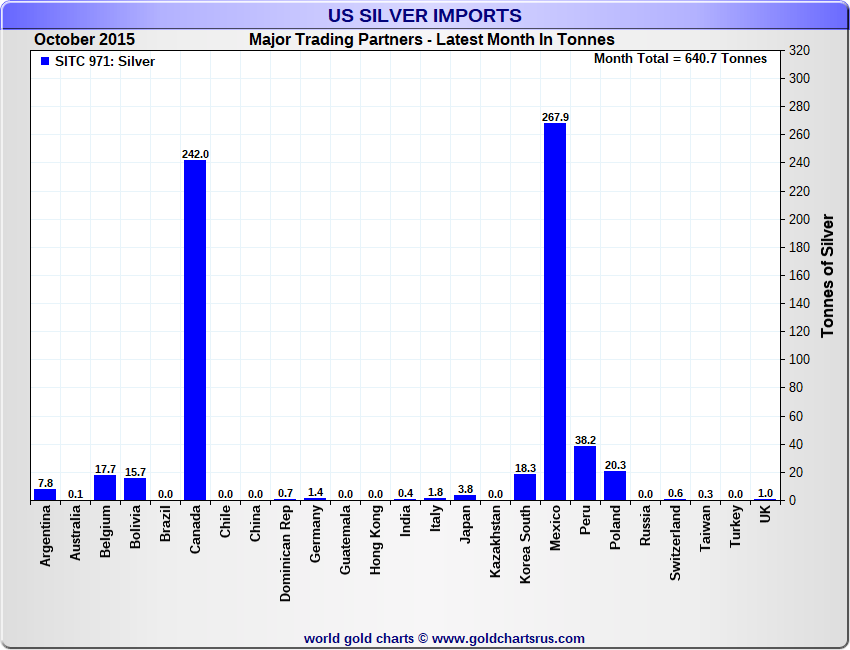
Task: Click the tall Mexico bar
Action: click(555, 310)
